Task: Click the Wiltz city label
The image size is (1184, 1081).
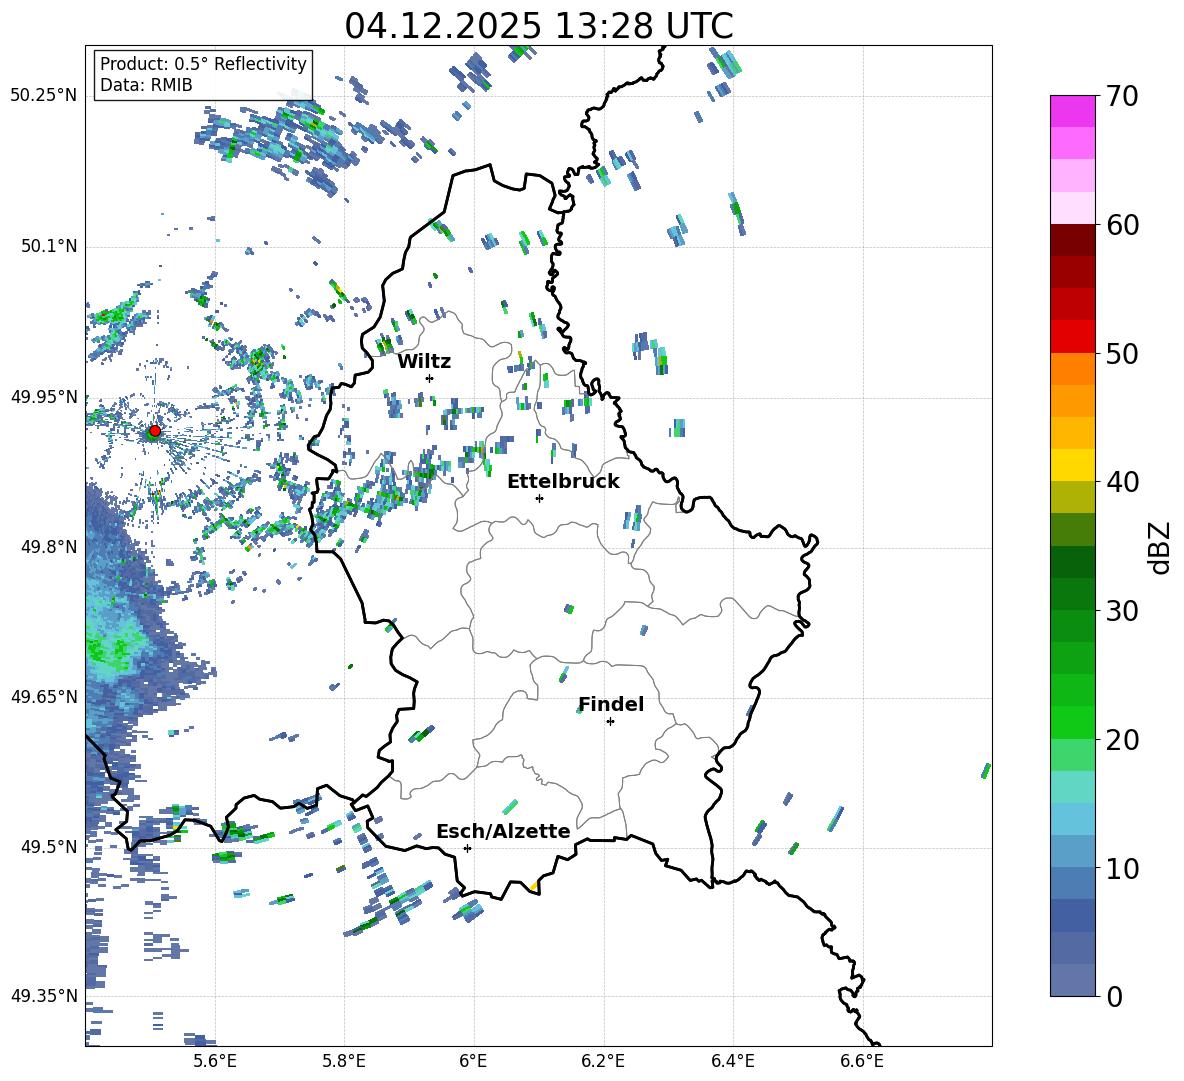Action: (x=424, y=362)
